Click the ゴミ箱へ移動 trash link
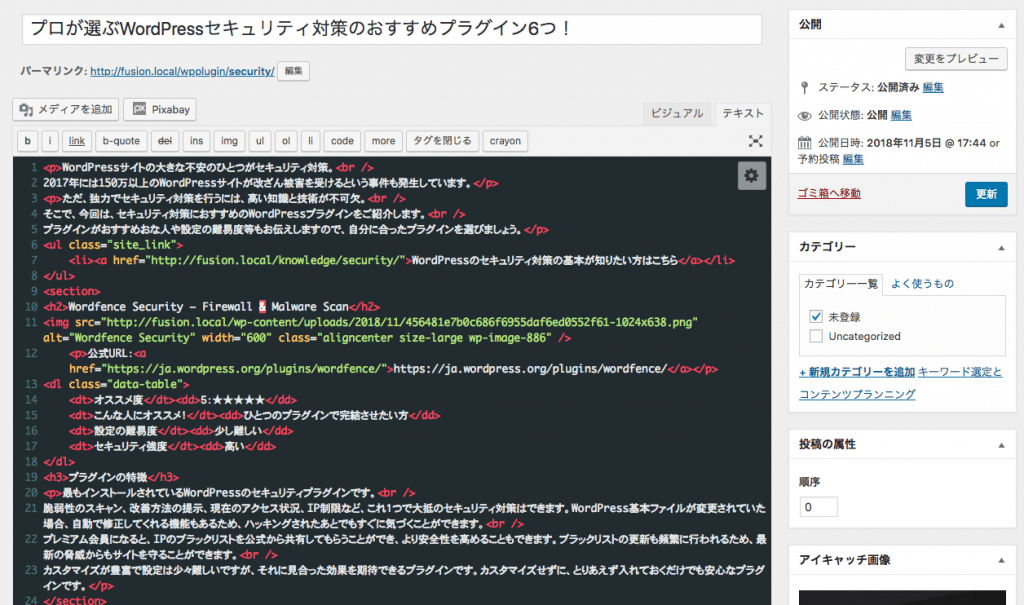The height and width of the screenshot is (605, 1024). coord(829,193)
